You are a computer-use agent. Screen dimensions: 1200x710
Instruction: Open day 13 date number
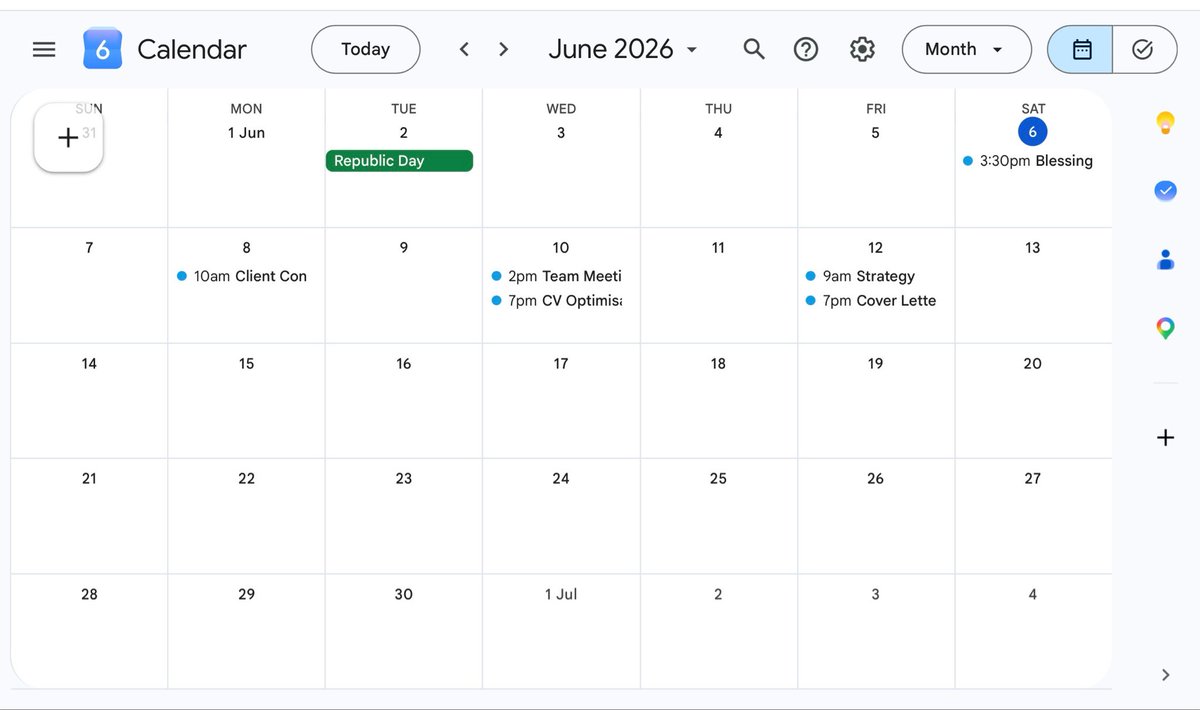point(1032,248)
